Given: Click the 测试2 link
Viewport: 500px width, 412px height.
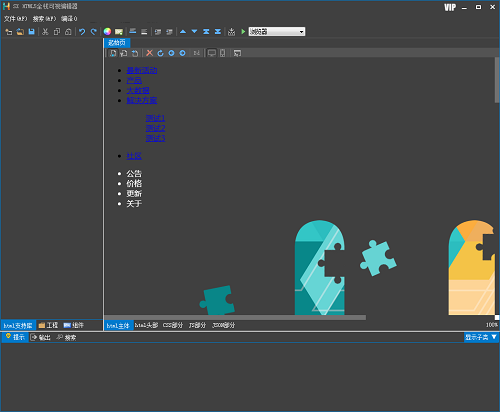Looking at the screenshot, I should (155, 128).
